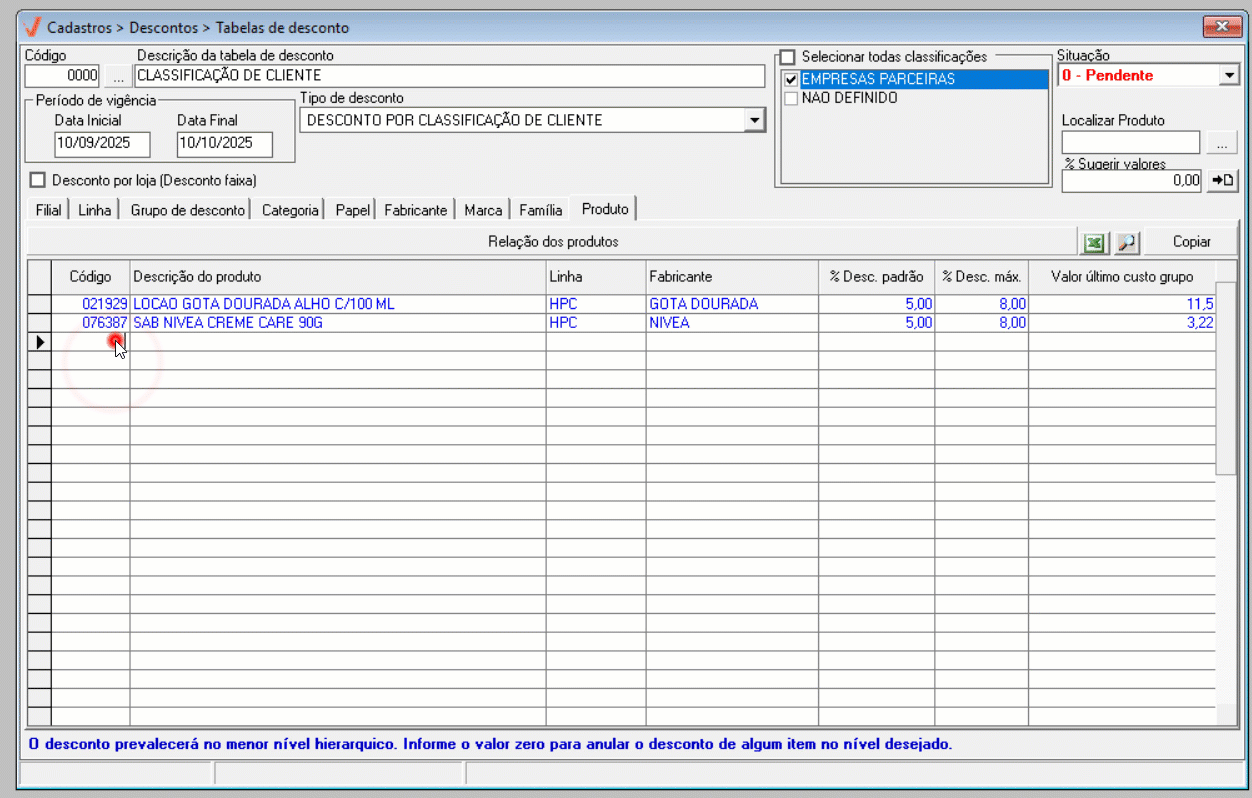Switch to the Fabricante tab
1252x798 pixels.
[415, 210]
